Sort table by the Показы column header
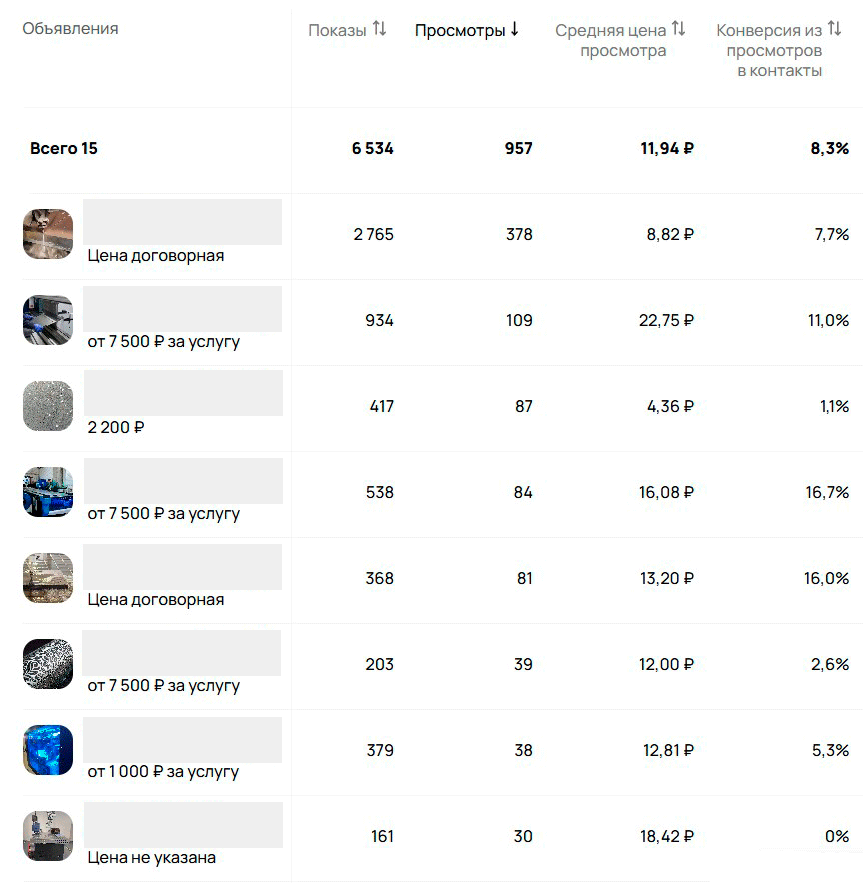Image resolution: width=863 pixels, height=883 pixels. [337, 31]
